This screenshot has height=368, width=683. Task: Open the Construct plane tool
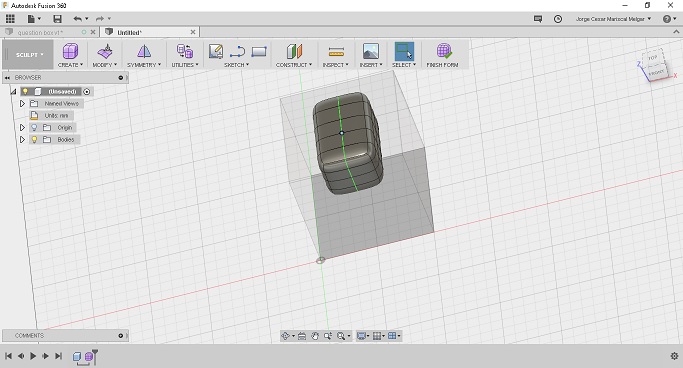click(x=294, y=51)
